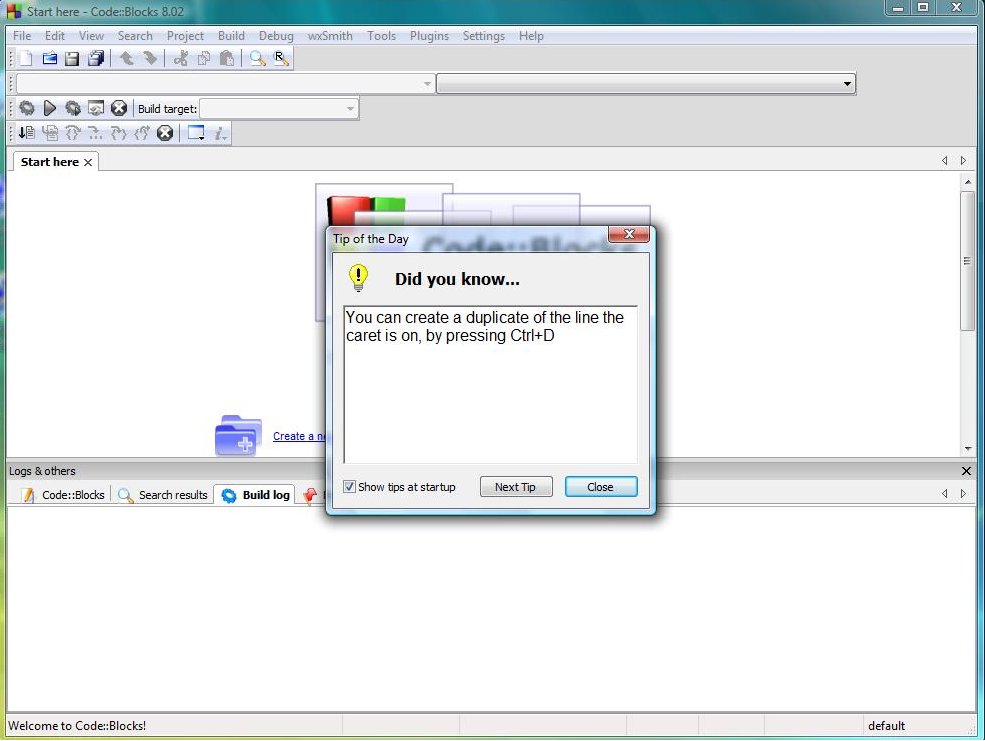Switch to the Code::Blocks log tab
Screen dimensions: 985x741
(x=63, y=495)
